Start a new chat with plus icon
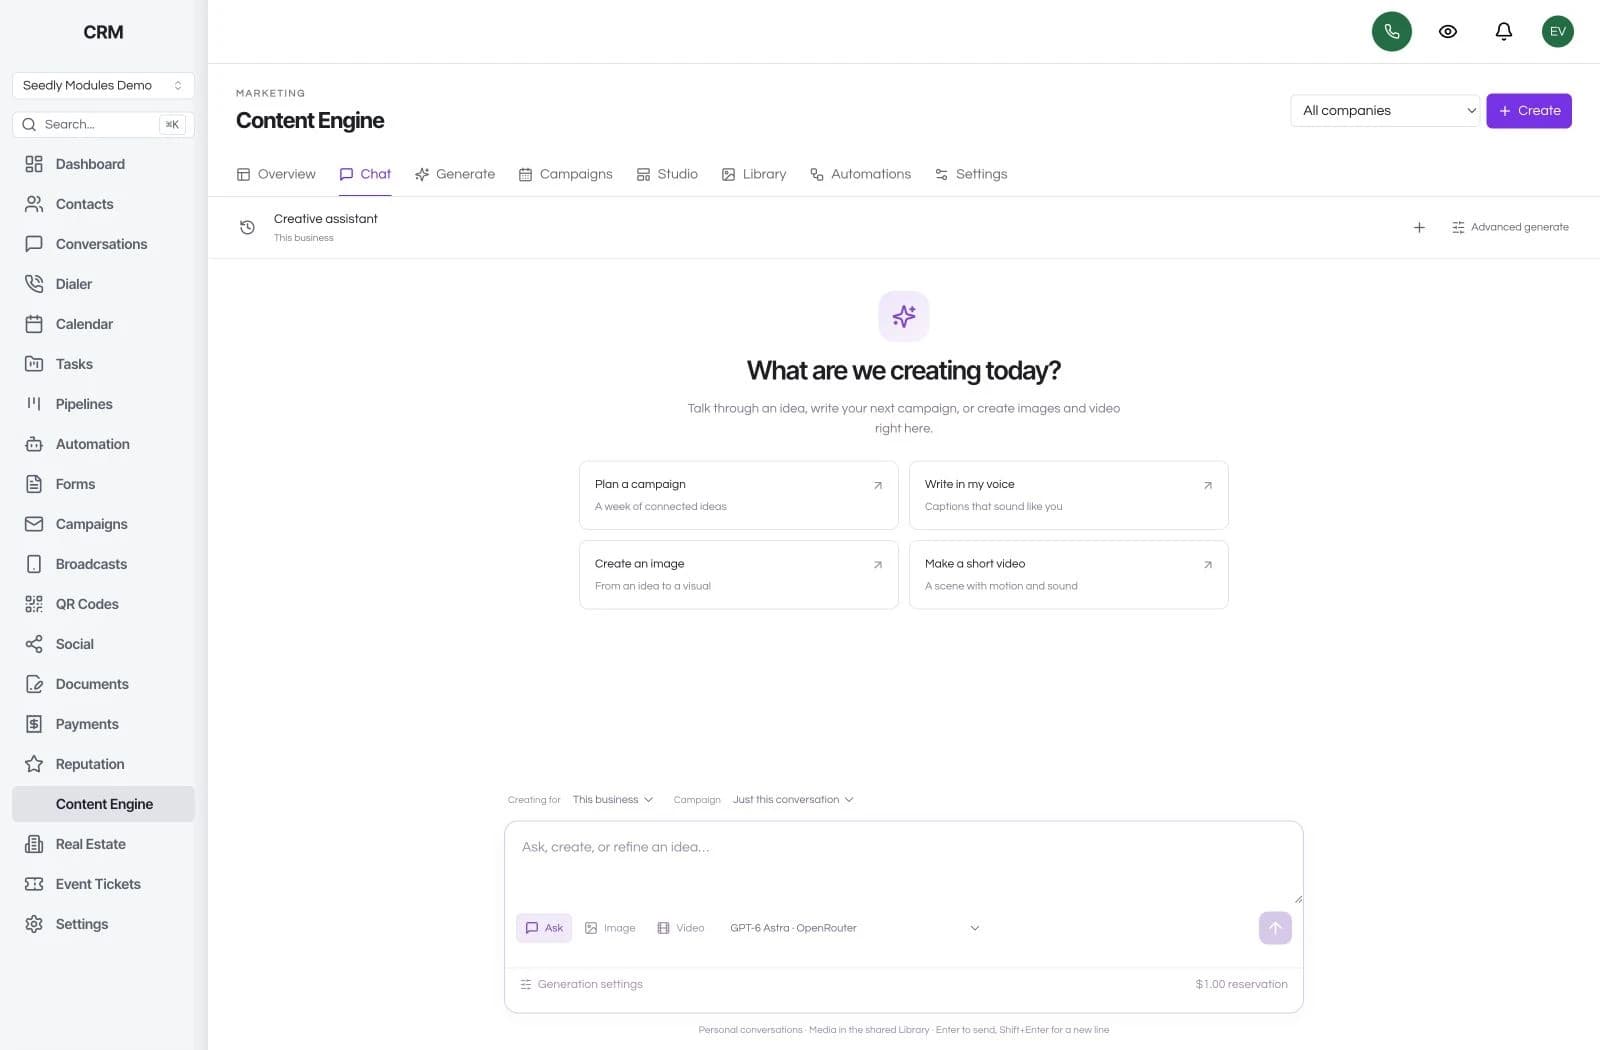This screenshot has width=1600, height=1050. click(x=1418, y=227)
